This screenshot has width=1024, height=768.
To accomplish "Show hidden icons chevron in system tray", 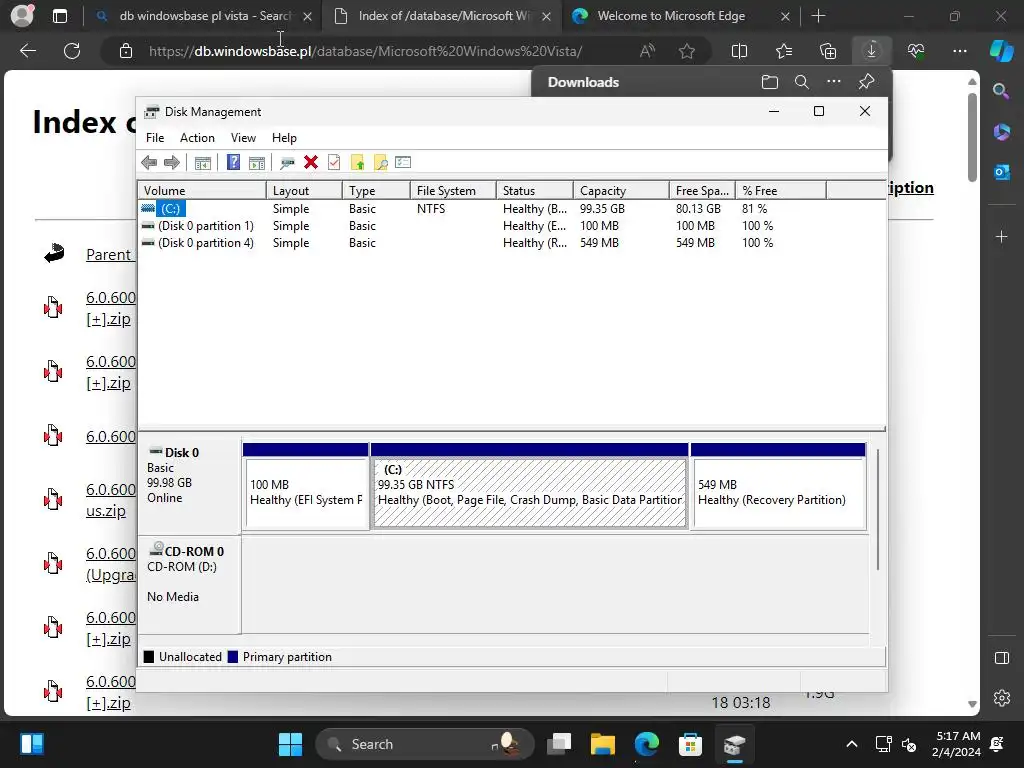I will click(x=852, y=744).
